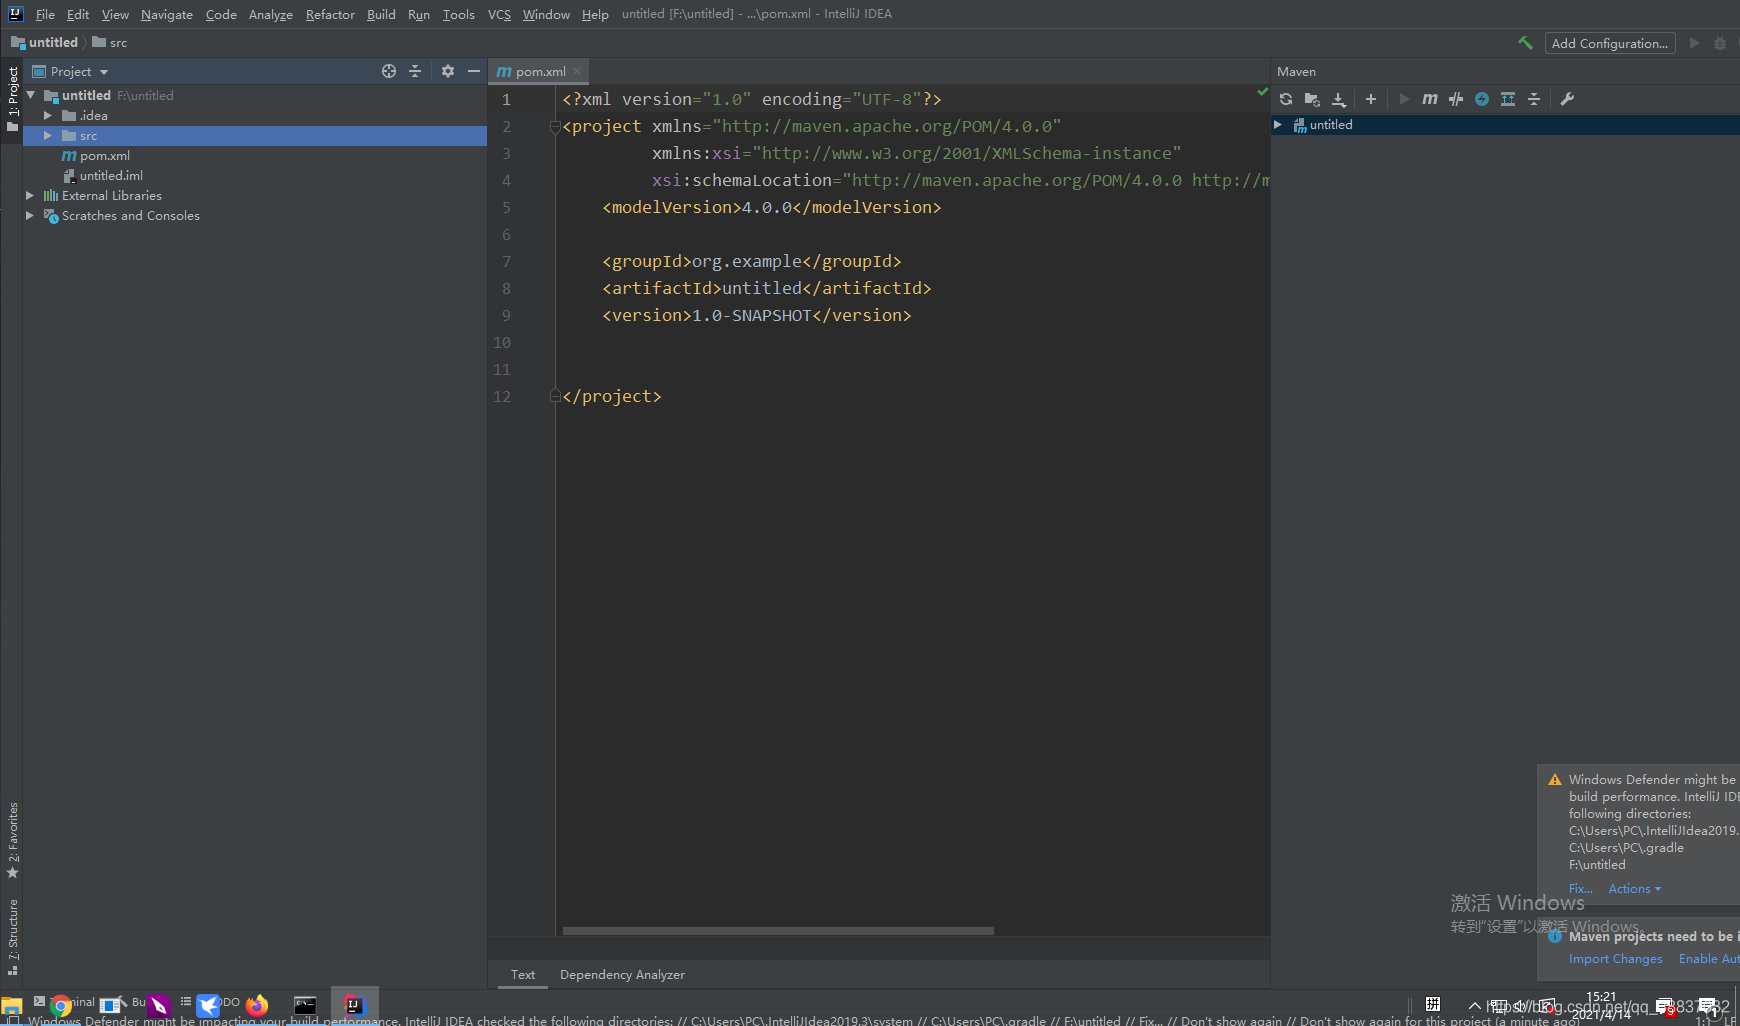Switch to Dependency Analyzer tab

(x=622, y=975)
